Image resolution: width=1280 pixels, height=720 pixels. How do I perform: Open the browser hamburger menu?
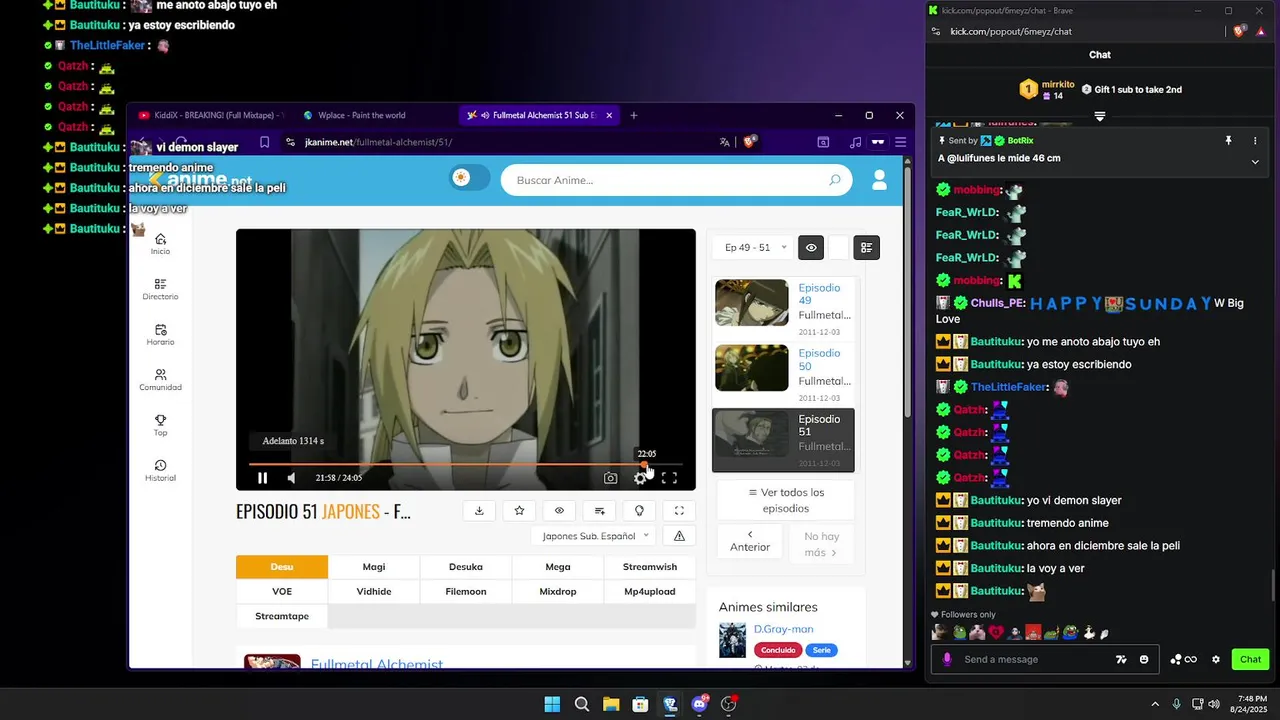pos(900,142)
